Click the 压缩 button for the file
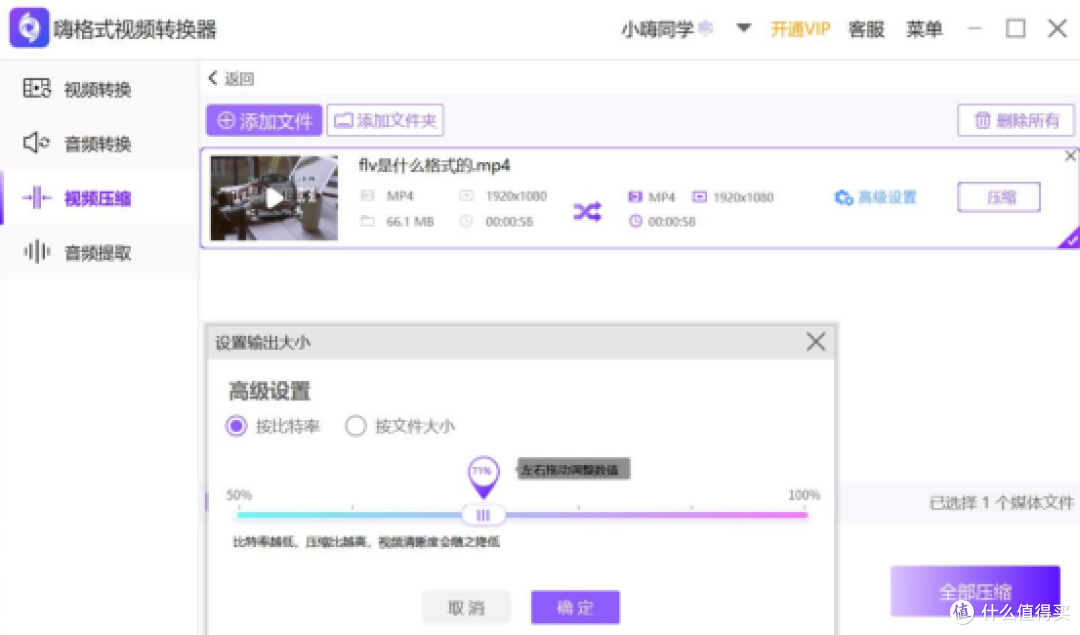The height and width of the screenshot is (635, 1080). tap(999, 198)
